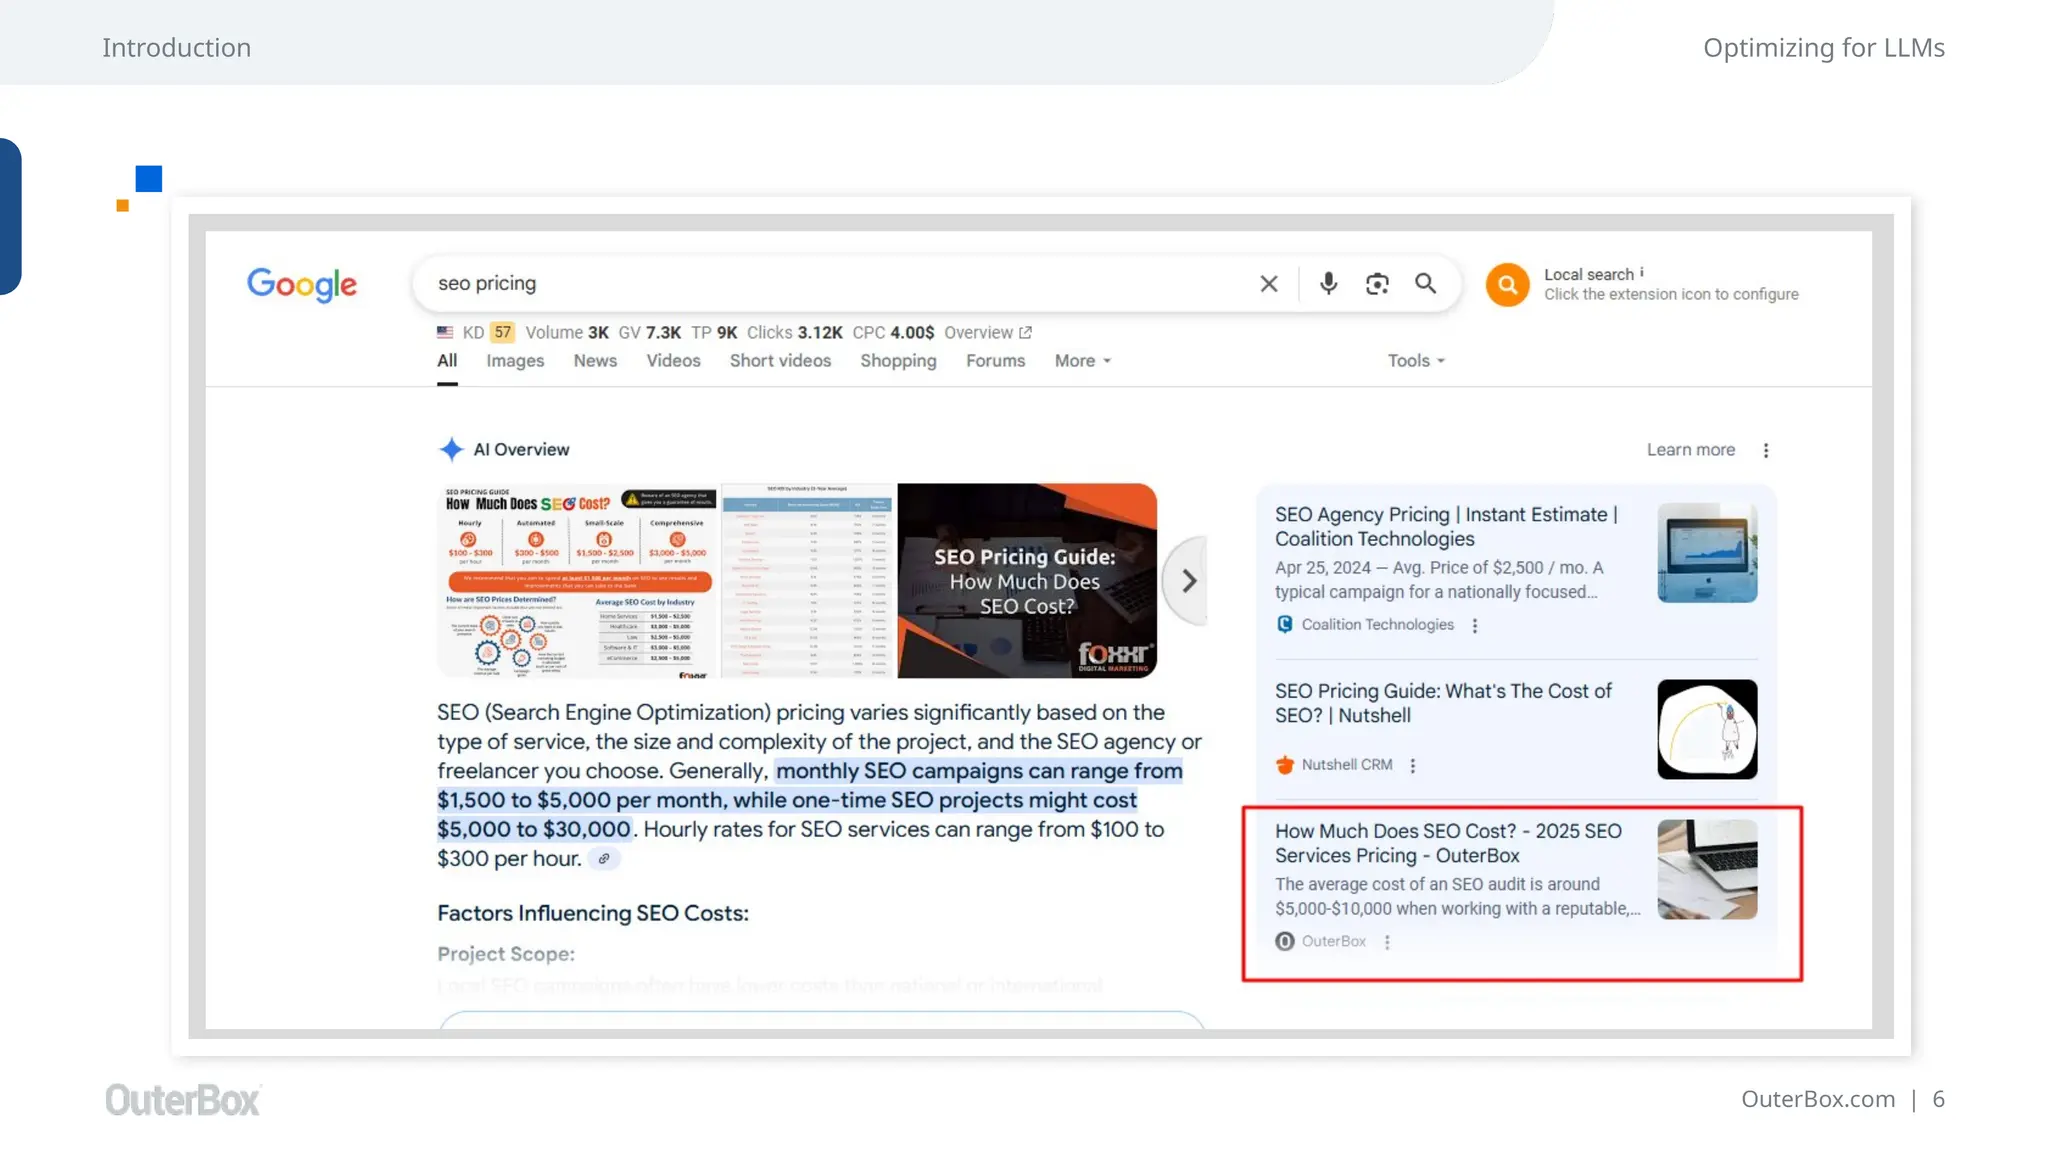Image resolution: width=2048 pixels, height=1152 pixels.
Task: Click the 'Project Scope:' subheading
Action: click(x=506, y=955)
